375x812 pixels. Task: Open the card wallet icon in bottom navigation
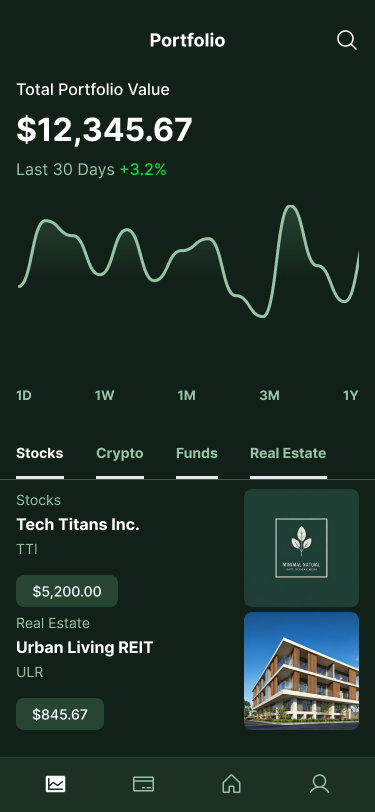coord(143,784)
